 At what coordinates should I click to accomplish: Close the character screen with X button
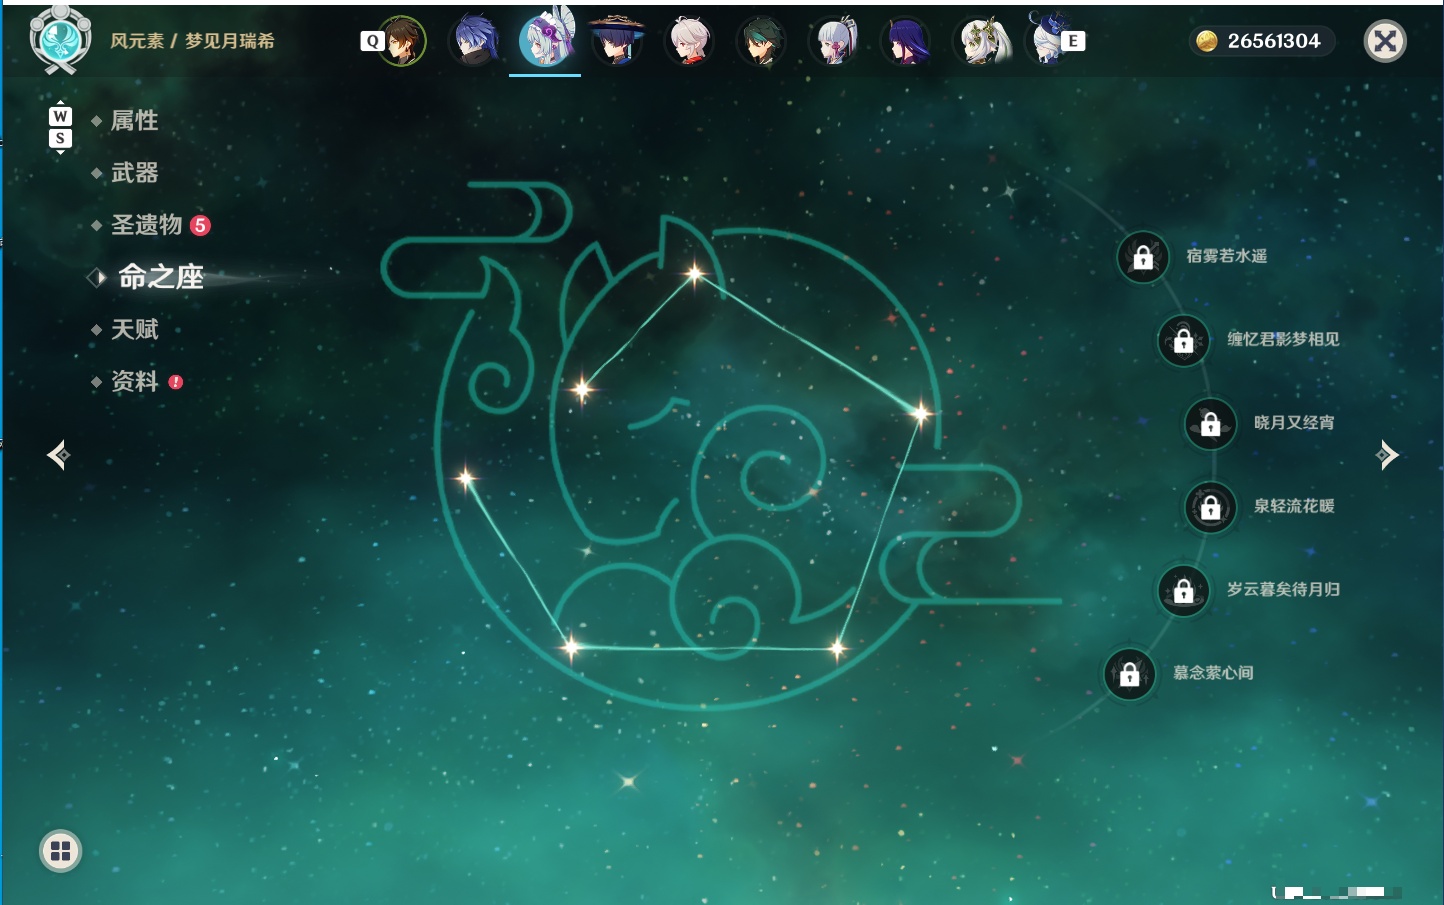tap(1385, 41)
